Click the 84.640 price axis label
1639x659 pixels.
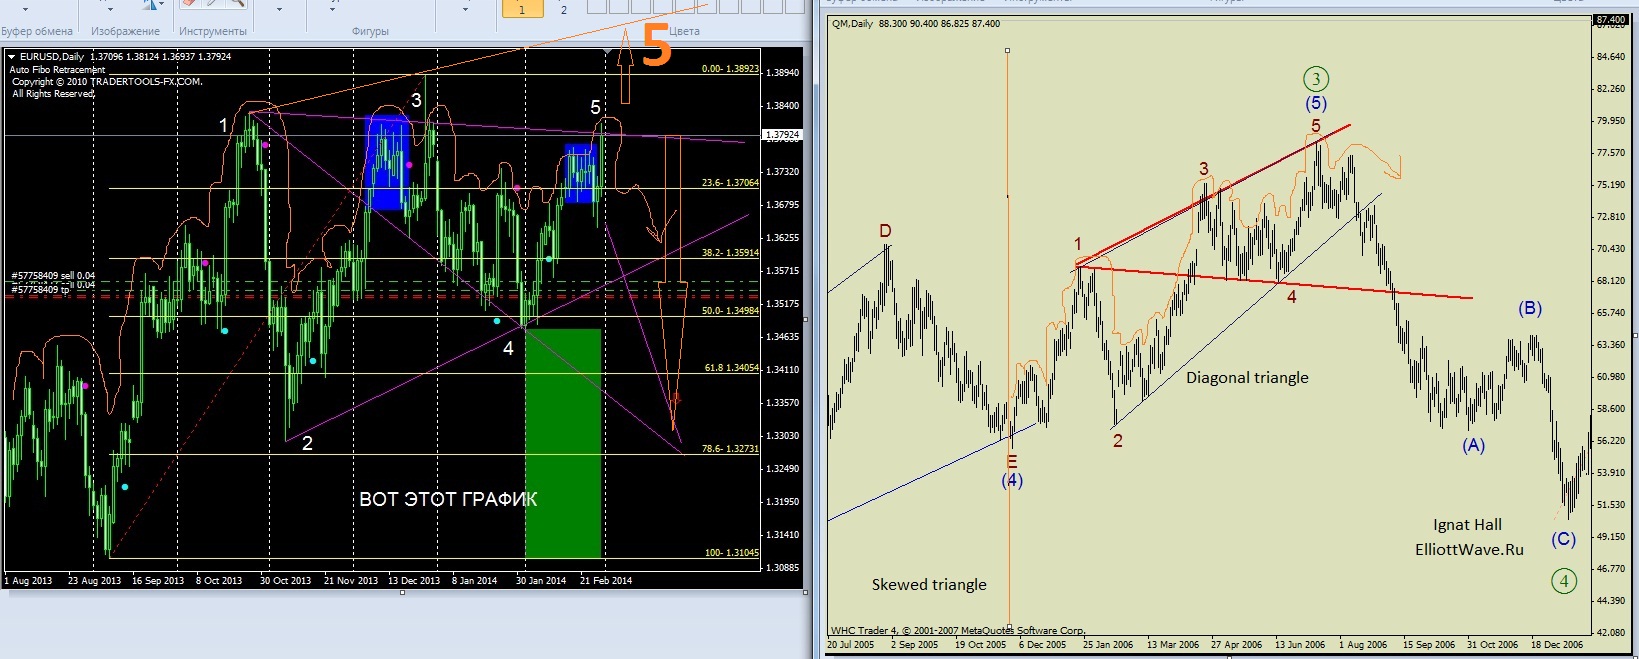tap(1611, 57)
